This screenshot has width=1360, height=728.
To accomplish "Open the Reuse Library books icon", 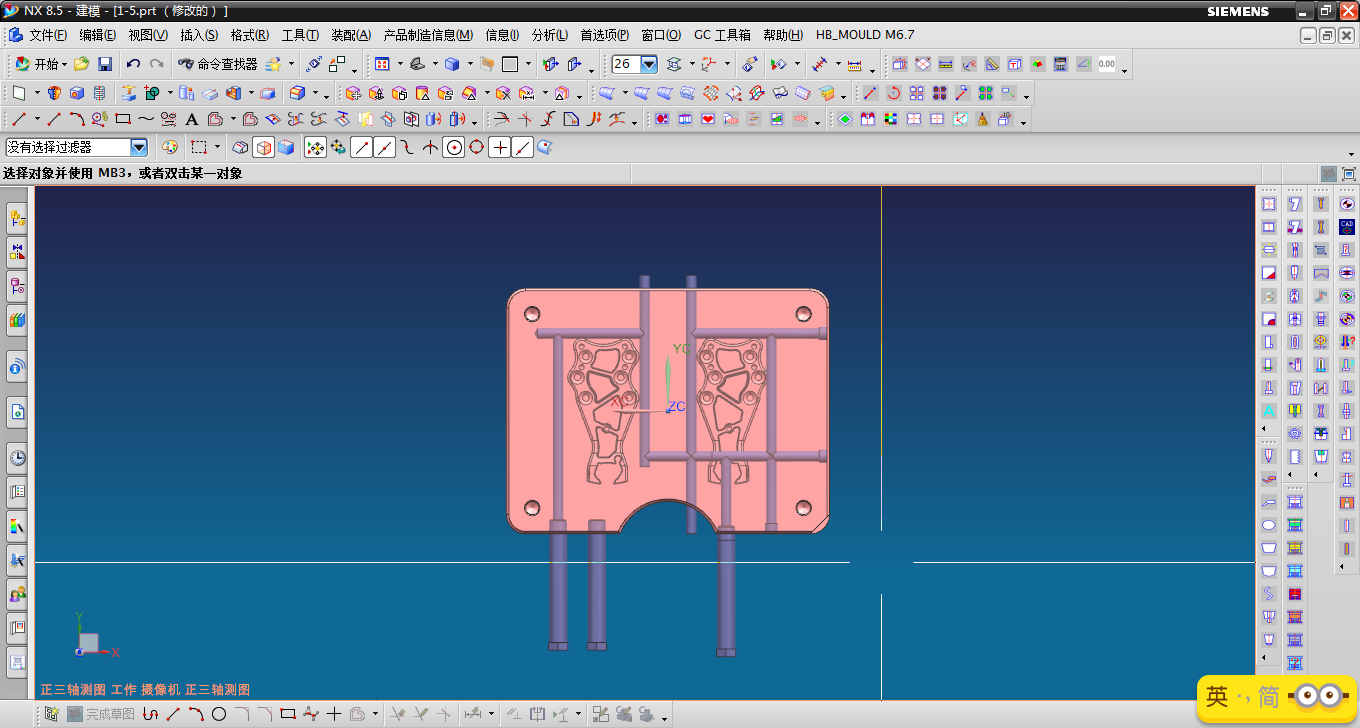I will pyautogui.click(x=17, y=320).
